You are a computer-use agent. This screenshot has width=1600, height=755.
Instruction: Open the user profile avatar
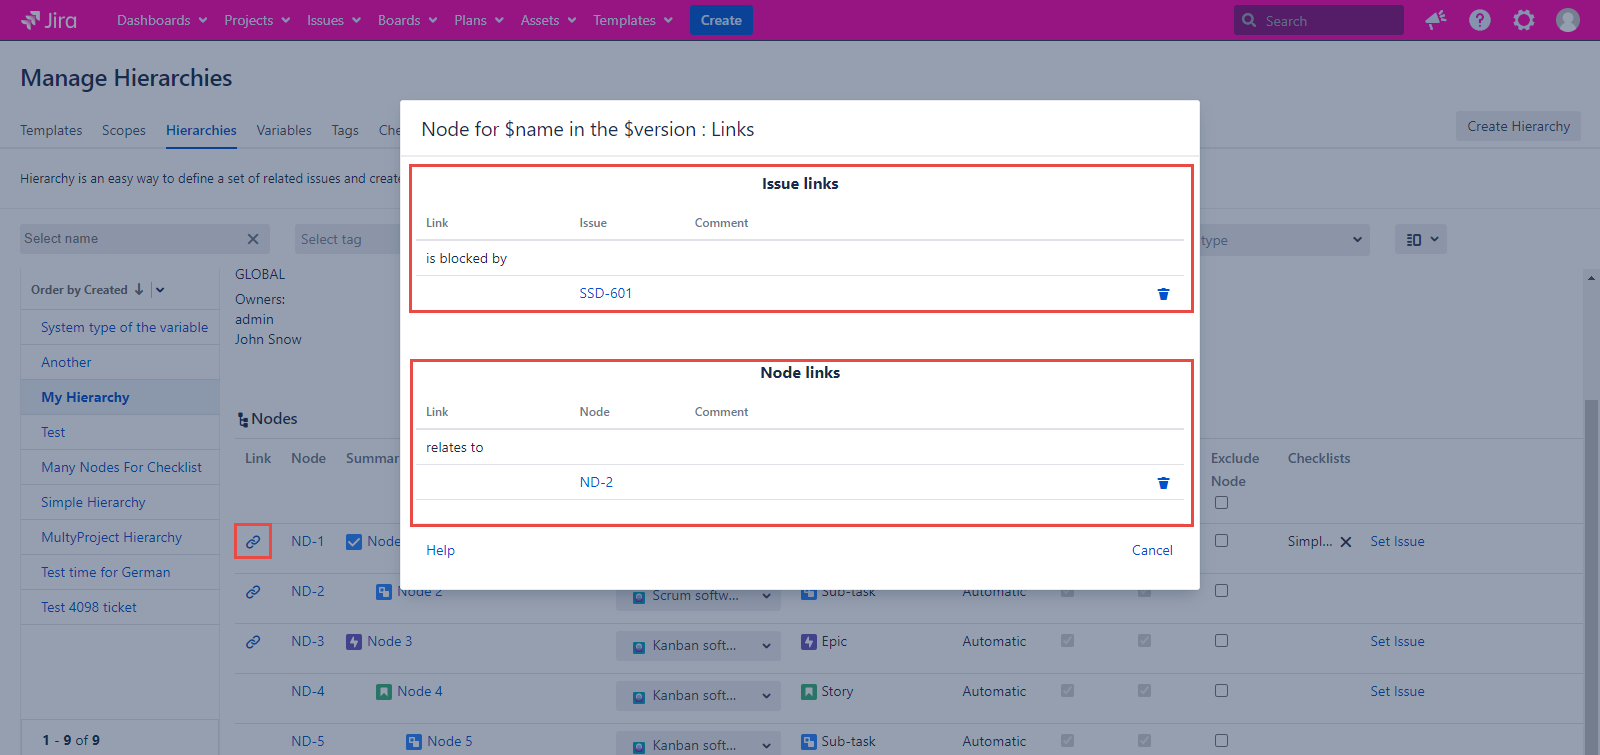pos(1567,20)
